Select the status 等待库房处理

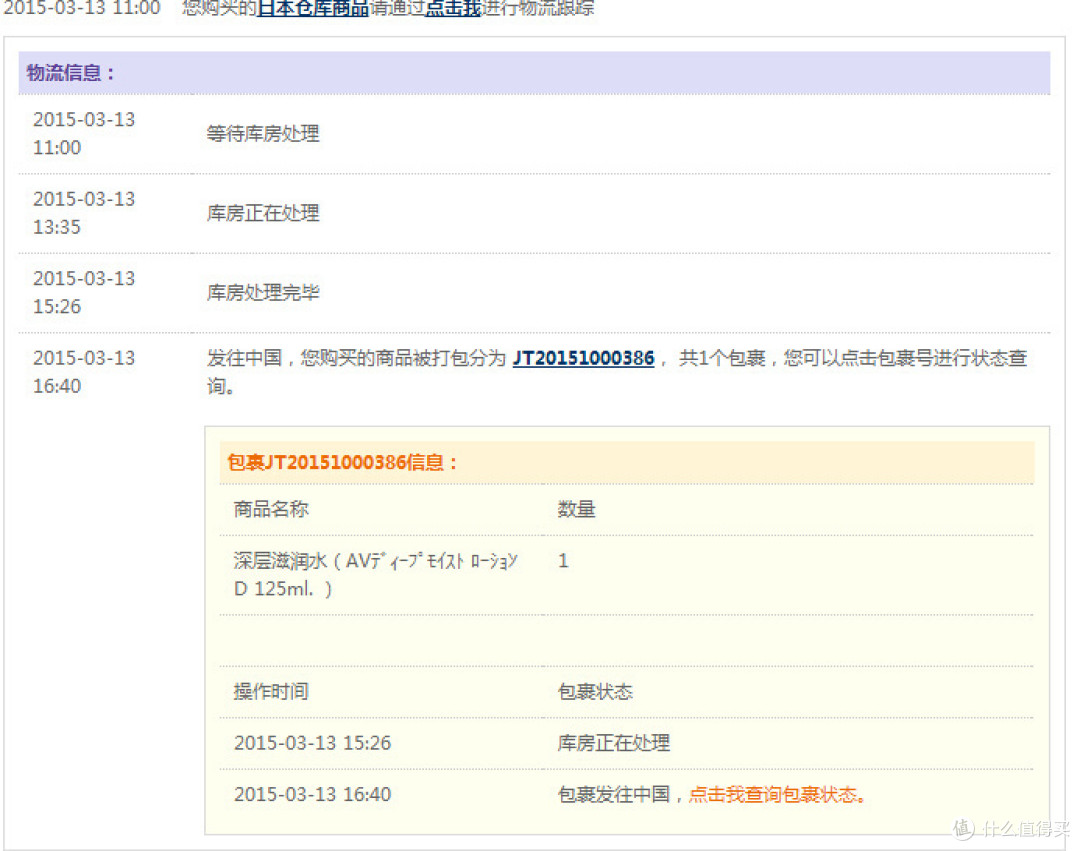[263, 134]
